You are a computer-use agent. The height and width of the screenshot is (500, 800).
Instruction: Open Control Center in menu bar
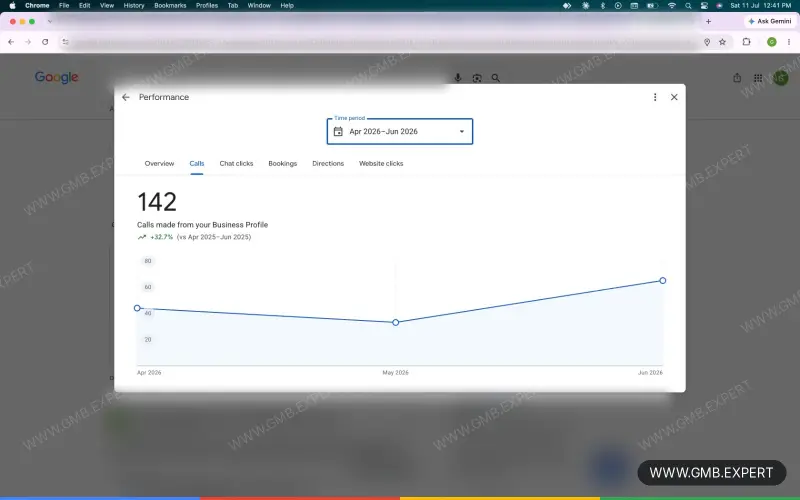click(x=704, y=6)
